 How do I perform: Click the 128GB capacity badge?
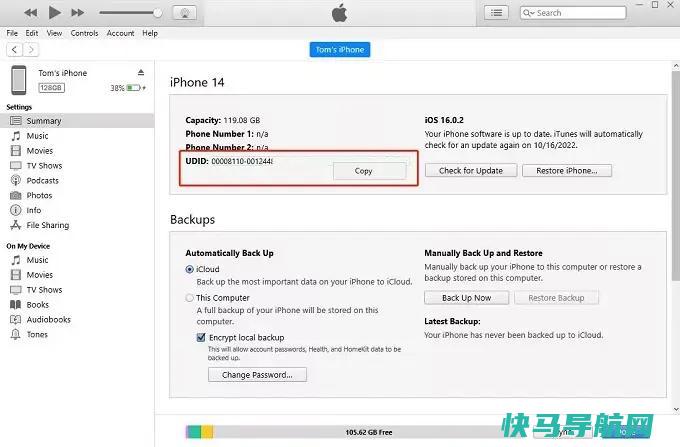[x=51, y=88]
